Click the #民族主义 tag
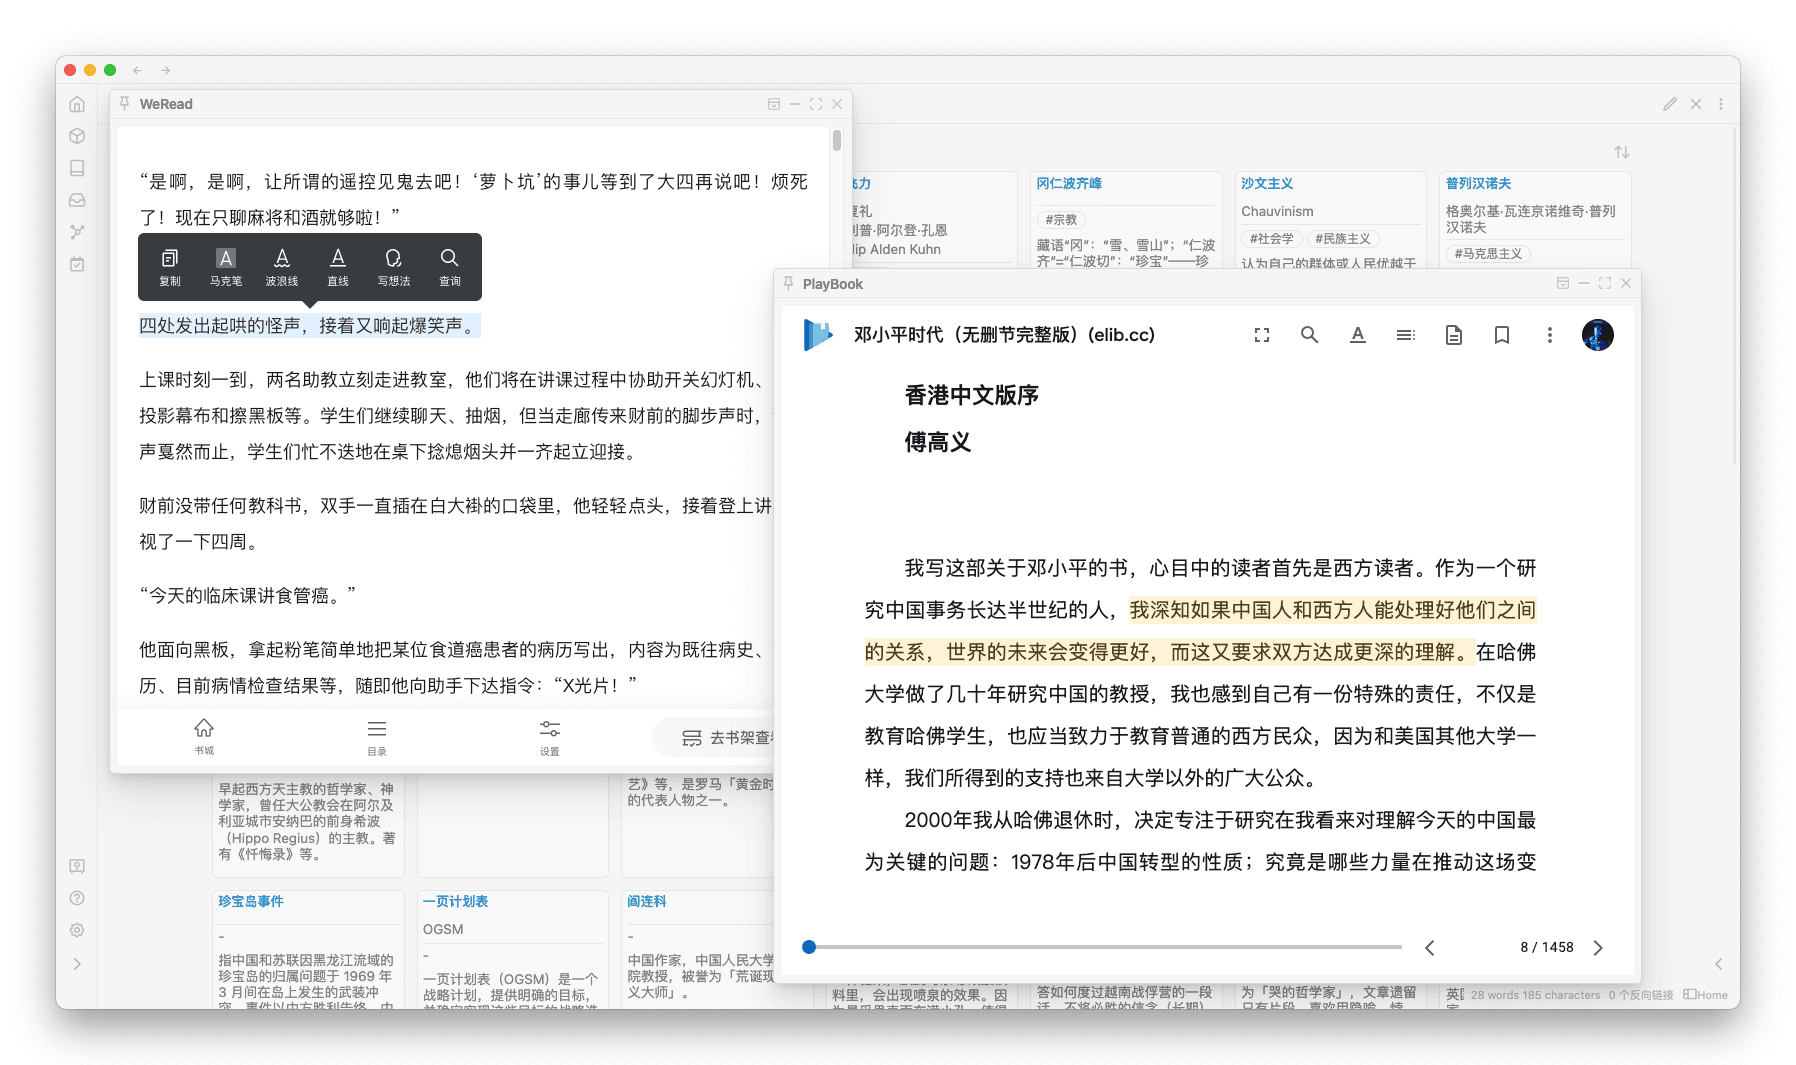Screen dimensions: 1796x1065 1343,238
